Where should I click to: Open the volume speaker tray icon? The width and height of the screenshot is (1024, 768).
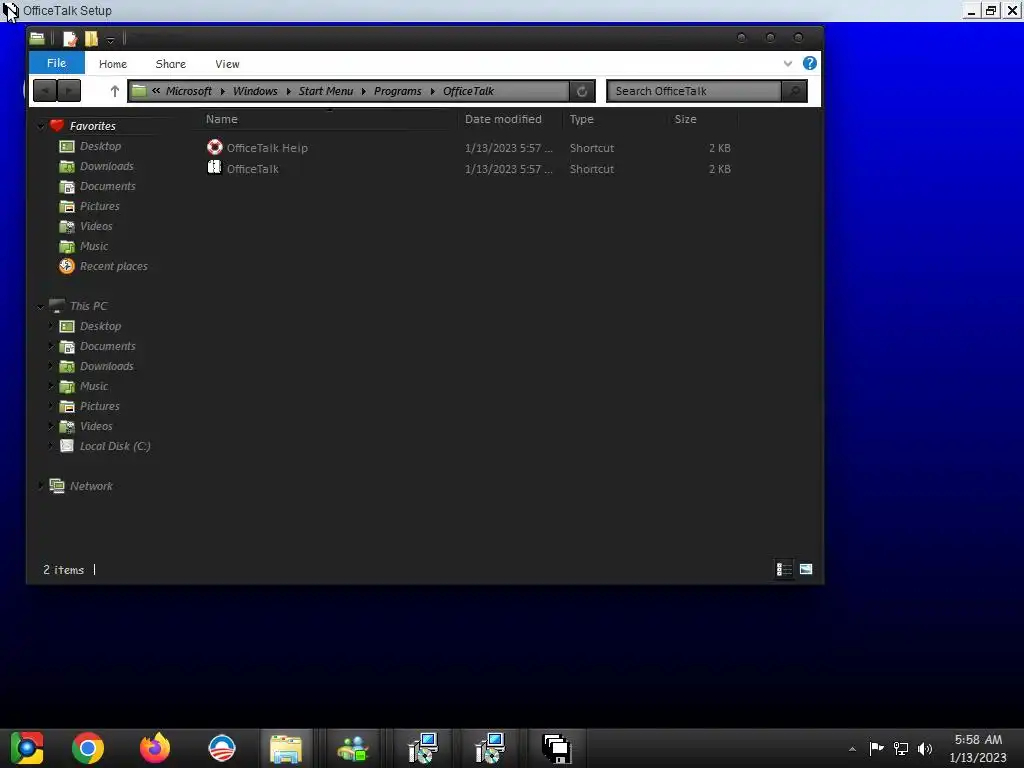coord(925,748)
